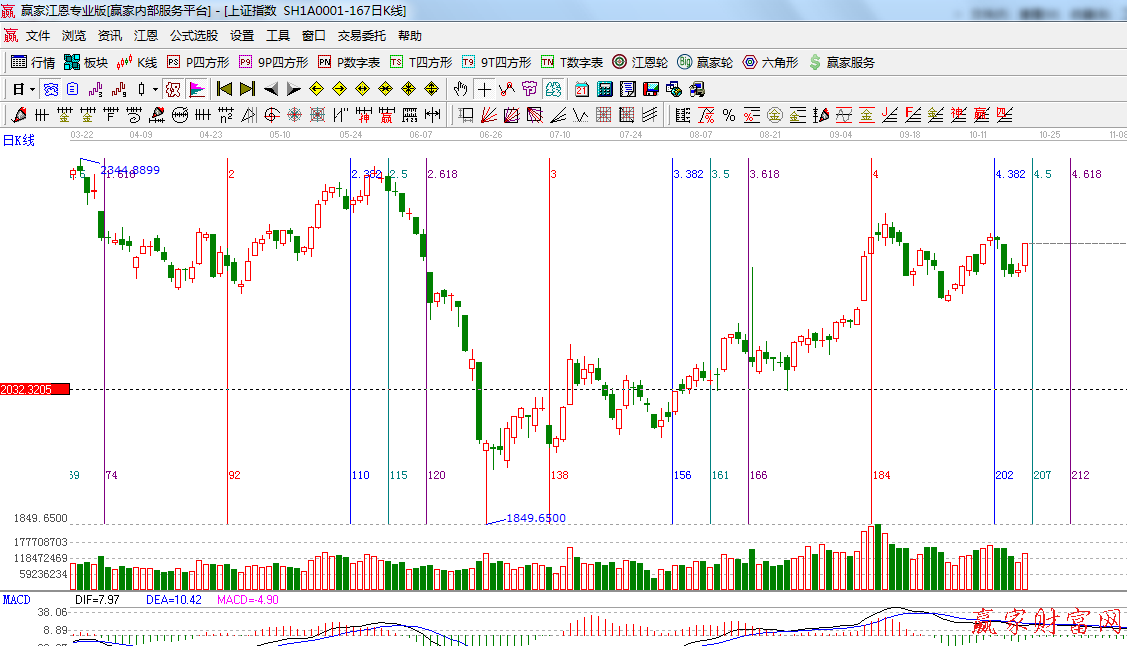Screen dimensions: 1127x646
Task: Open the 赢家服务 dollar-sign service
Action: [x=841, y=62]
